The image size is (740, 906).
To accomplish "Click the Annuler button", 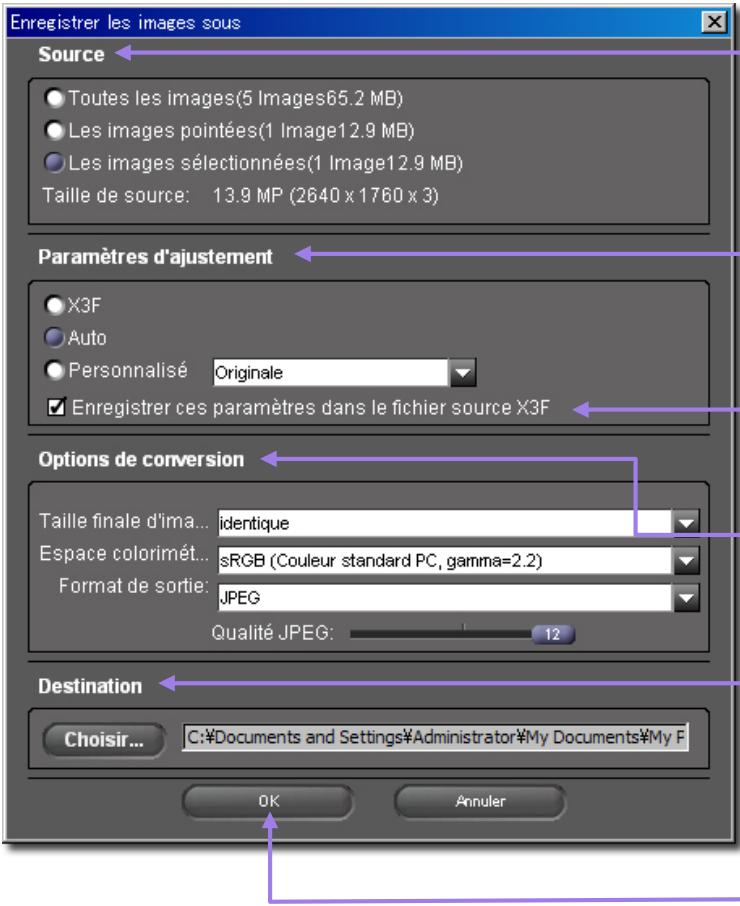I will pos(480,801).
